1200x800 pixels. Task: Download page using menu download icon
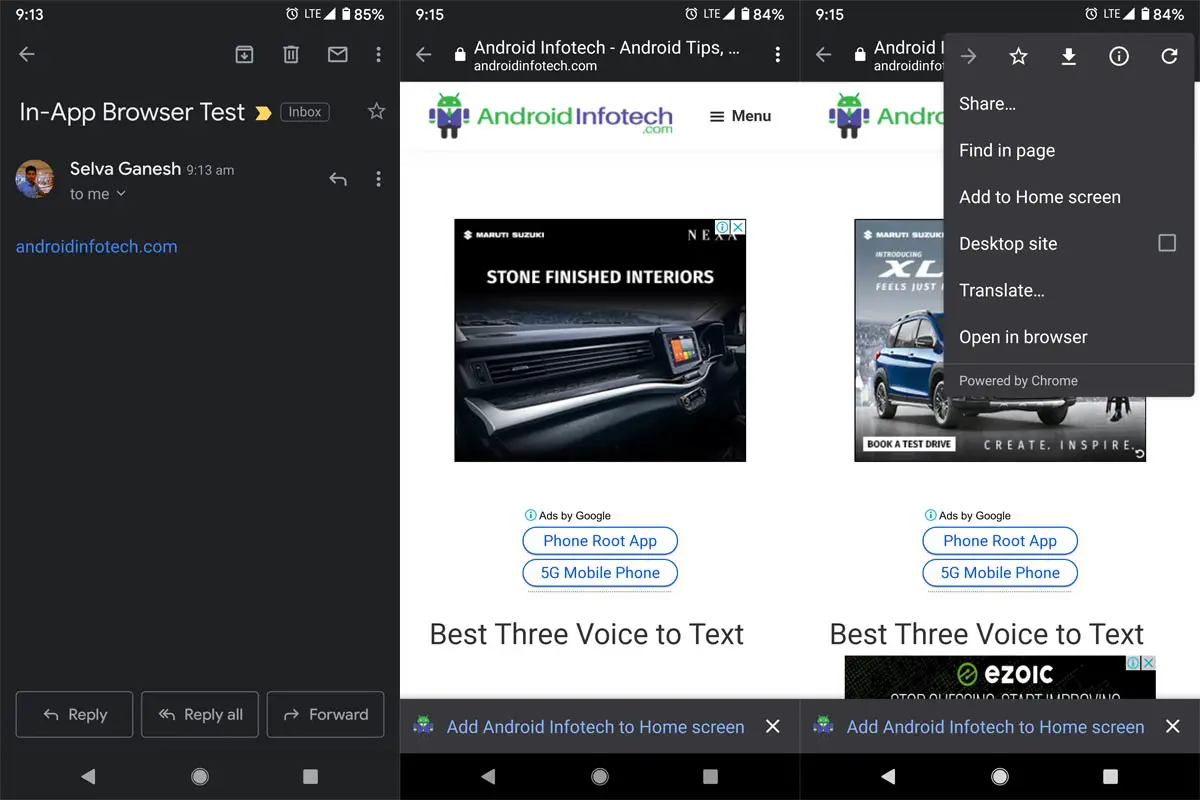[1068, 57]
